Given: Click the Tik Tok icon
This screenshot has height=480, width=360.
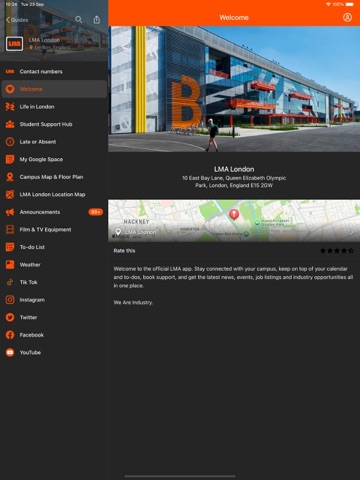Looking at the screenshot, I should pyautogui.click(x=10, y=282).
